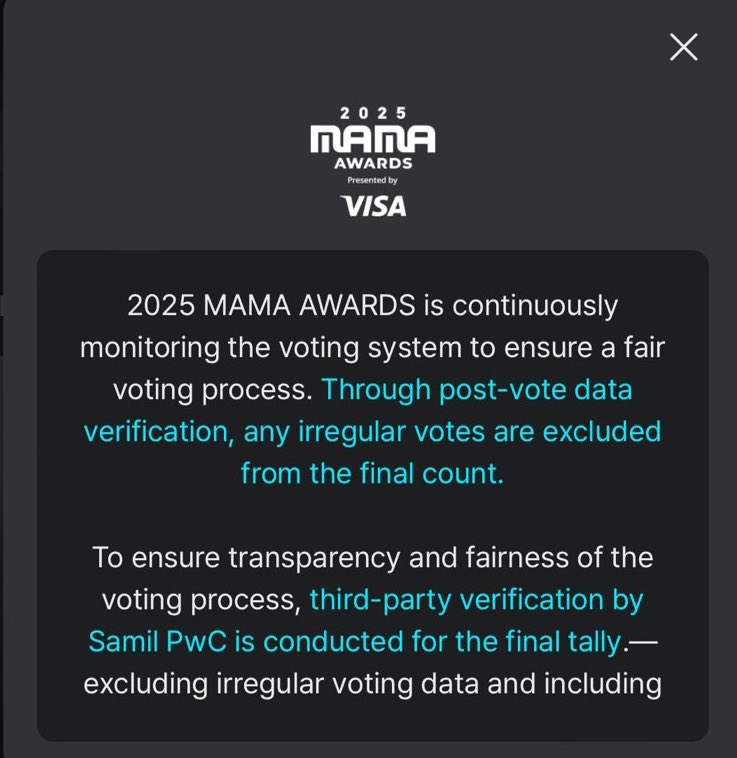737x758 pixels.
Task: Click the VISA sponsor logo
Action: click(373, 206)
